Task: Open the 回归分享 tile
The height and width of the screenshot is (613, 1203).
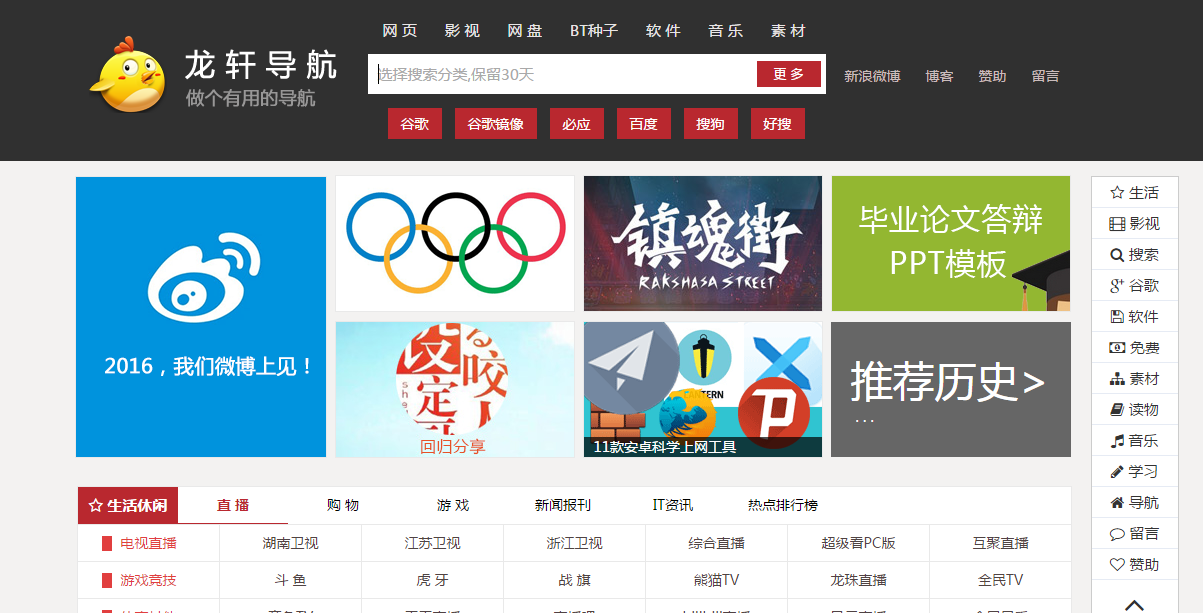Action: point(455,389)
